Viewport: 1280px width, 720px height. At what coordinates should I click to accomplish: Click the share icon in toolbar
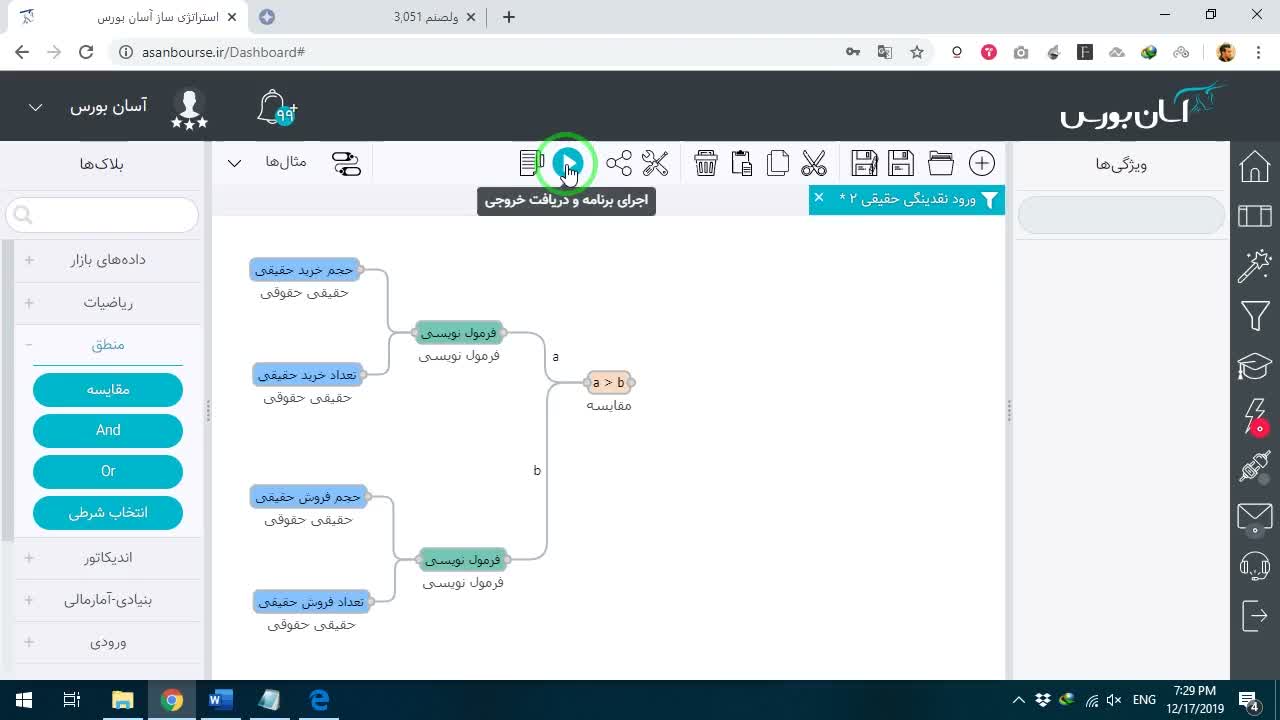coord(619,163)
